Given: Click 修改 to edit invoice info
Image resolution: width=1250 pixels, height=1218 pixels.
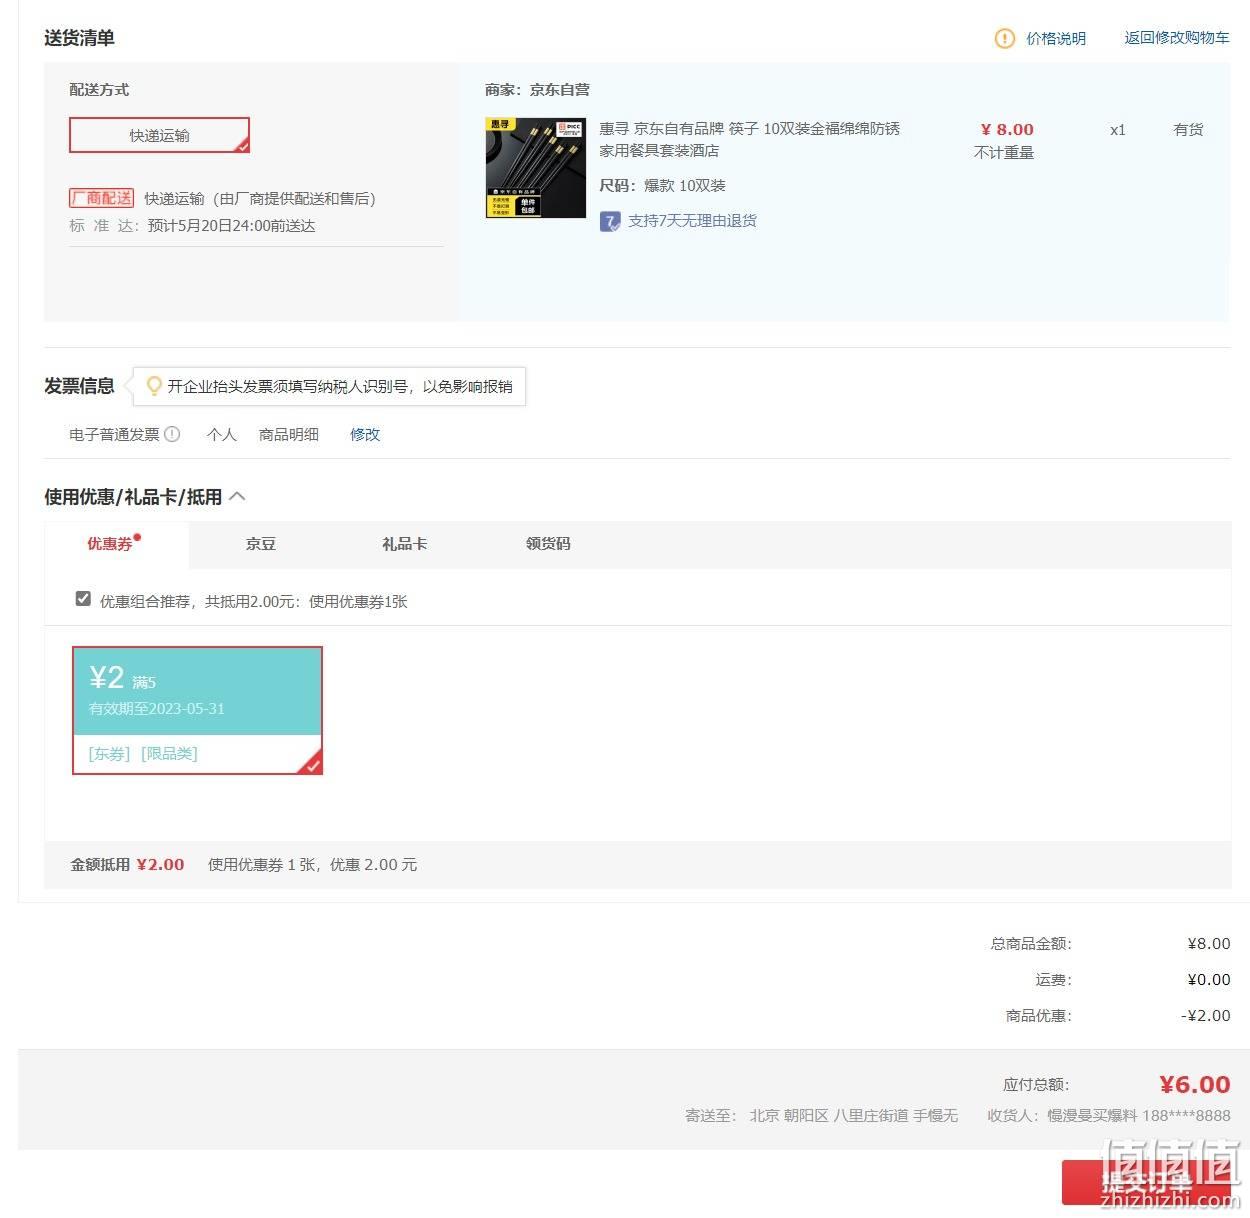Looking at the screenshot, I should tap(365, 434).
